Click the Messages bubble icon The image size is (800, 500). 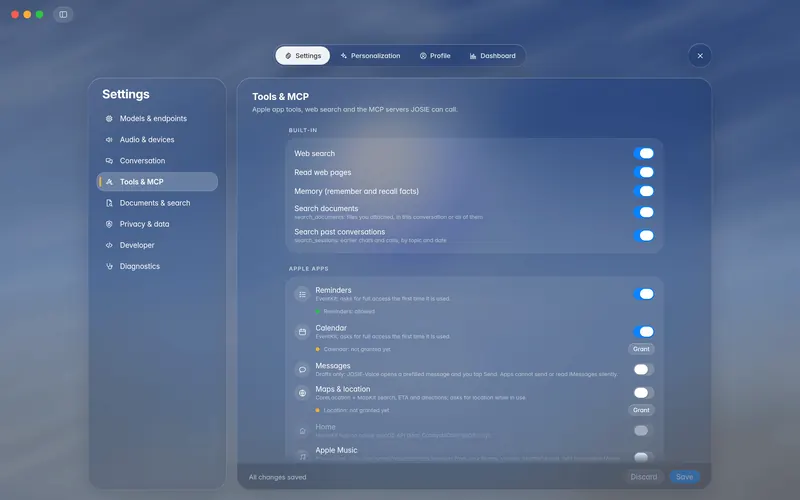pos(302,369)
